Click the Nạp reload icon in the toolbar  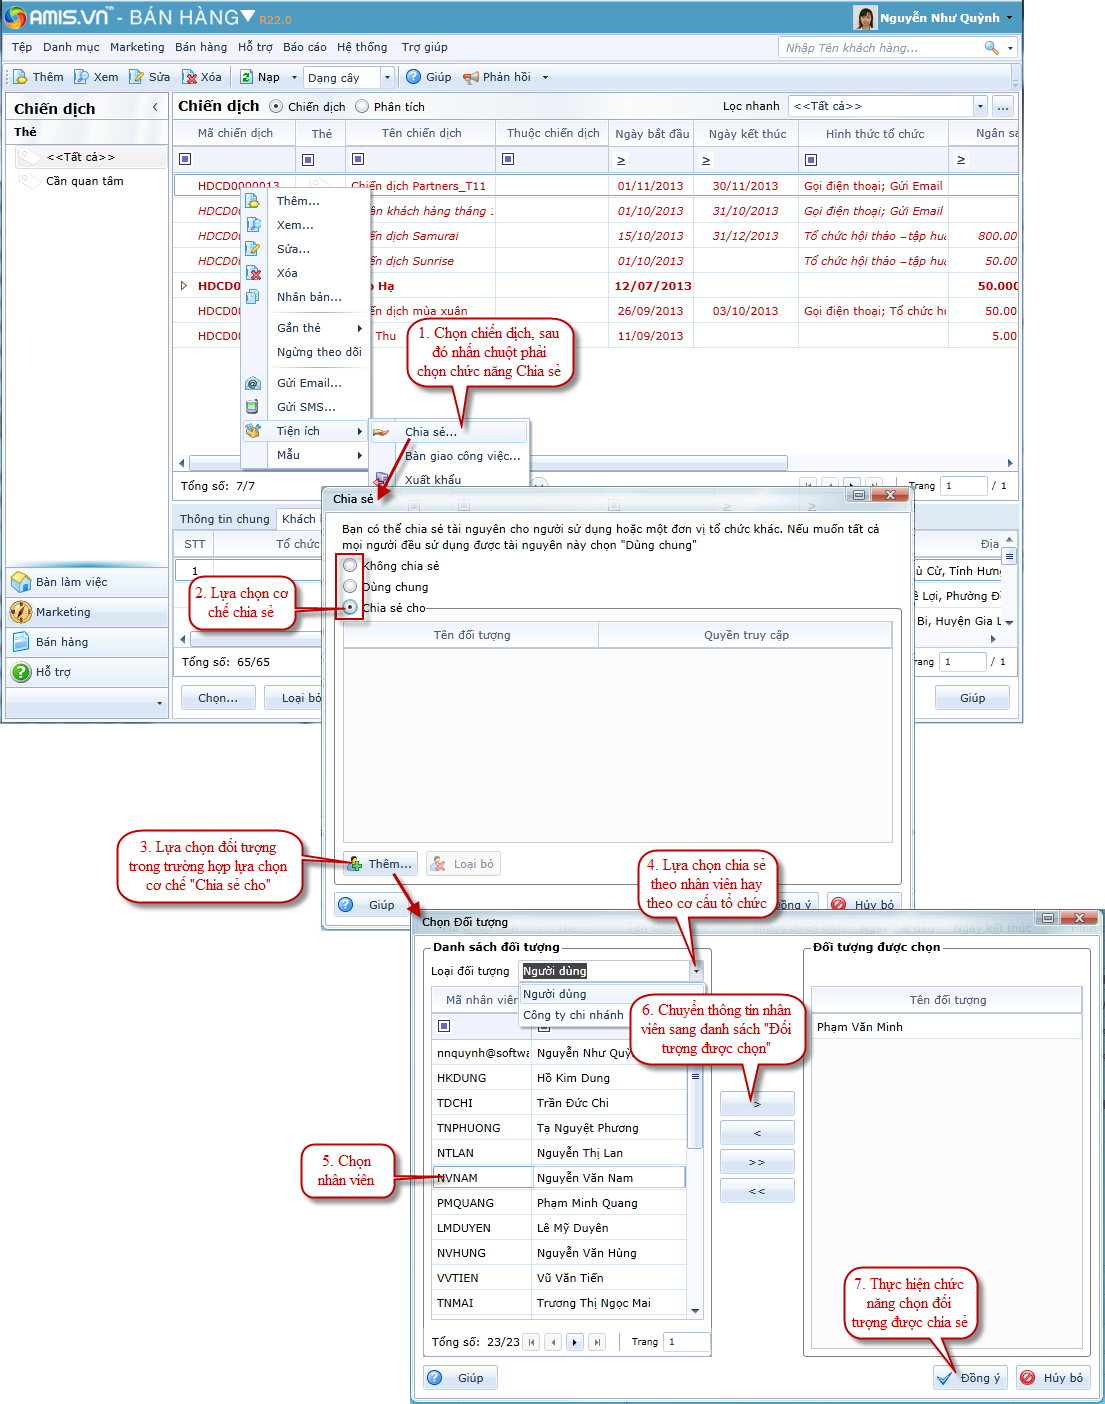click(246, 77)
